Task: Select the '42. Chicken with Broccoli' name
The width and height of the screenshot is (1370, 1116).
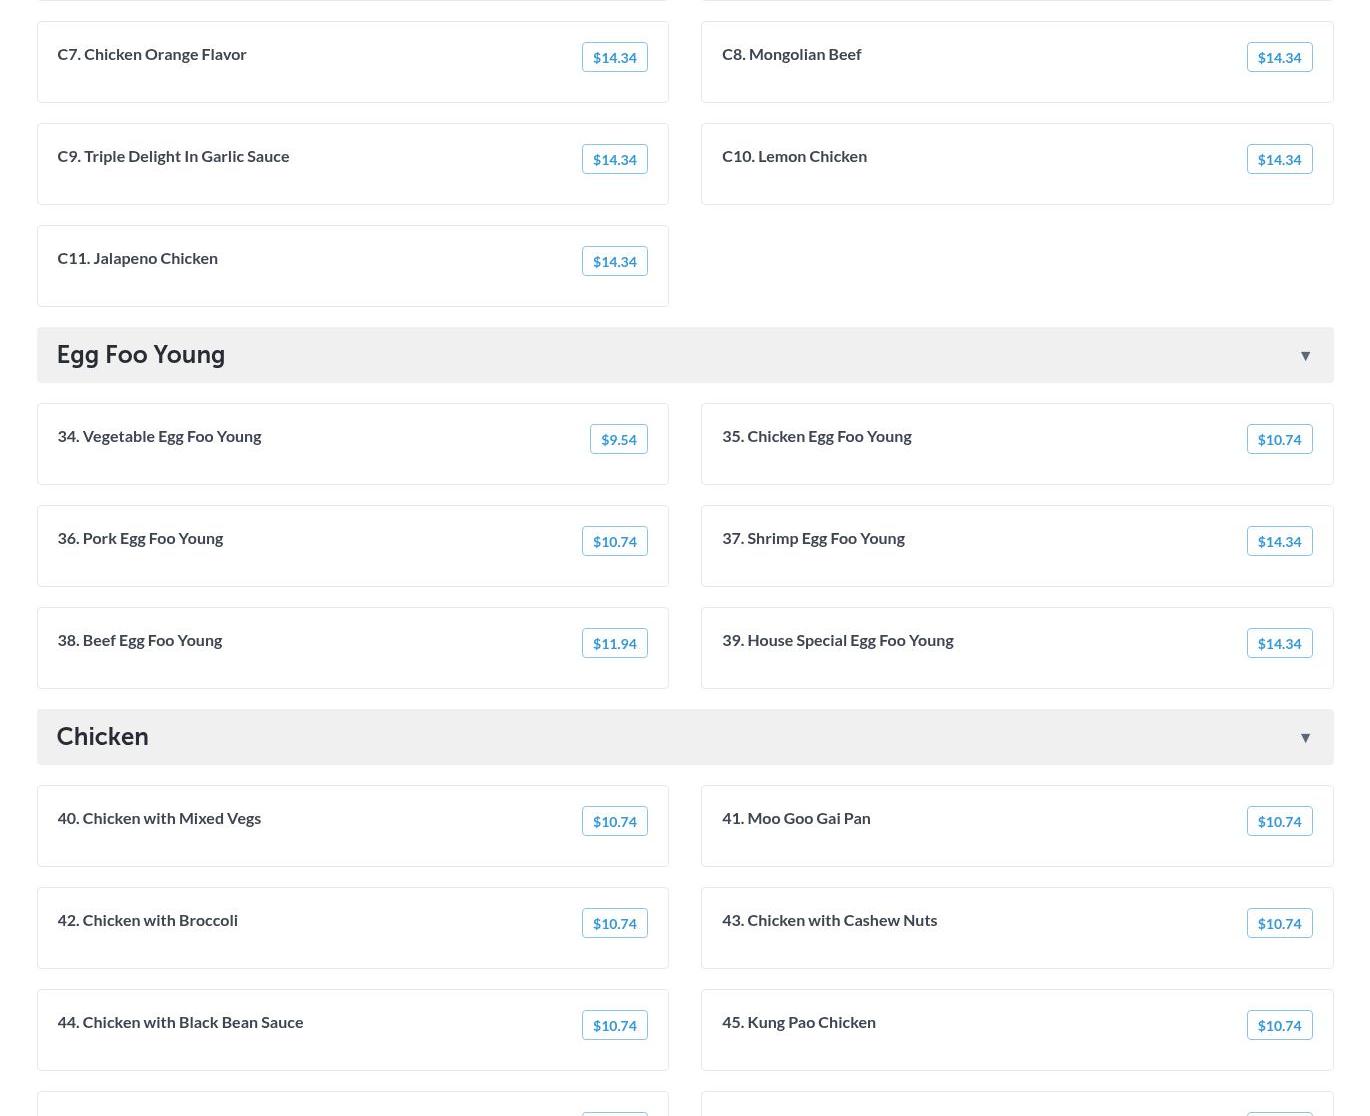Action: point(147,920)
